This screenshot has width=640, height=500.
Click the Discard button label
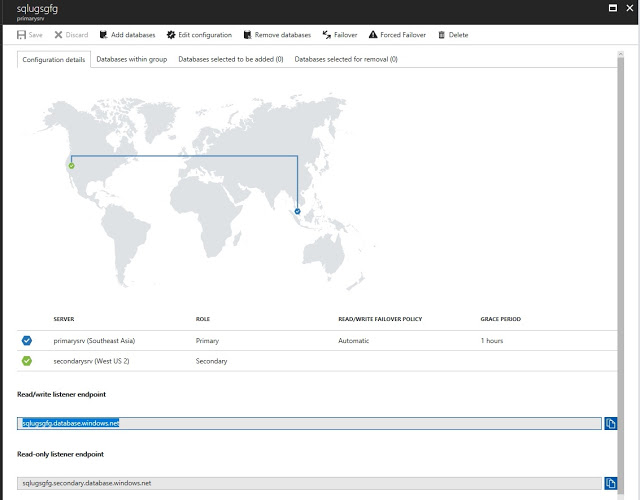pos(77,35)
